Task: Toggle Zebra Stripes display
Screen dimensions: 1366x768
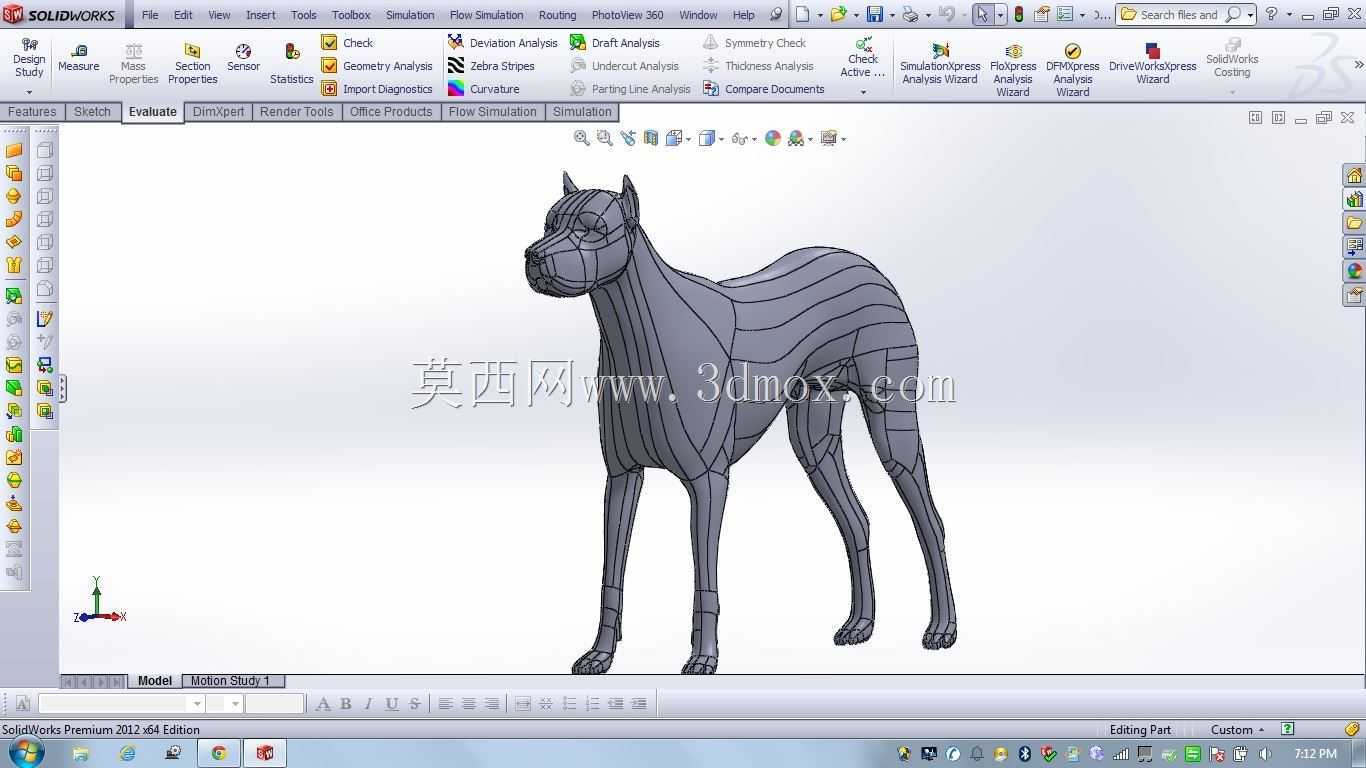Action: (x=491, y=65)
